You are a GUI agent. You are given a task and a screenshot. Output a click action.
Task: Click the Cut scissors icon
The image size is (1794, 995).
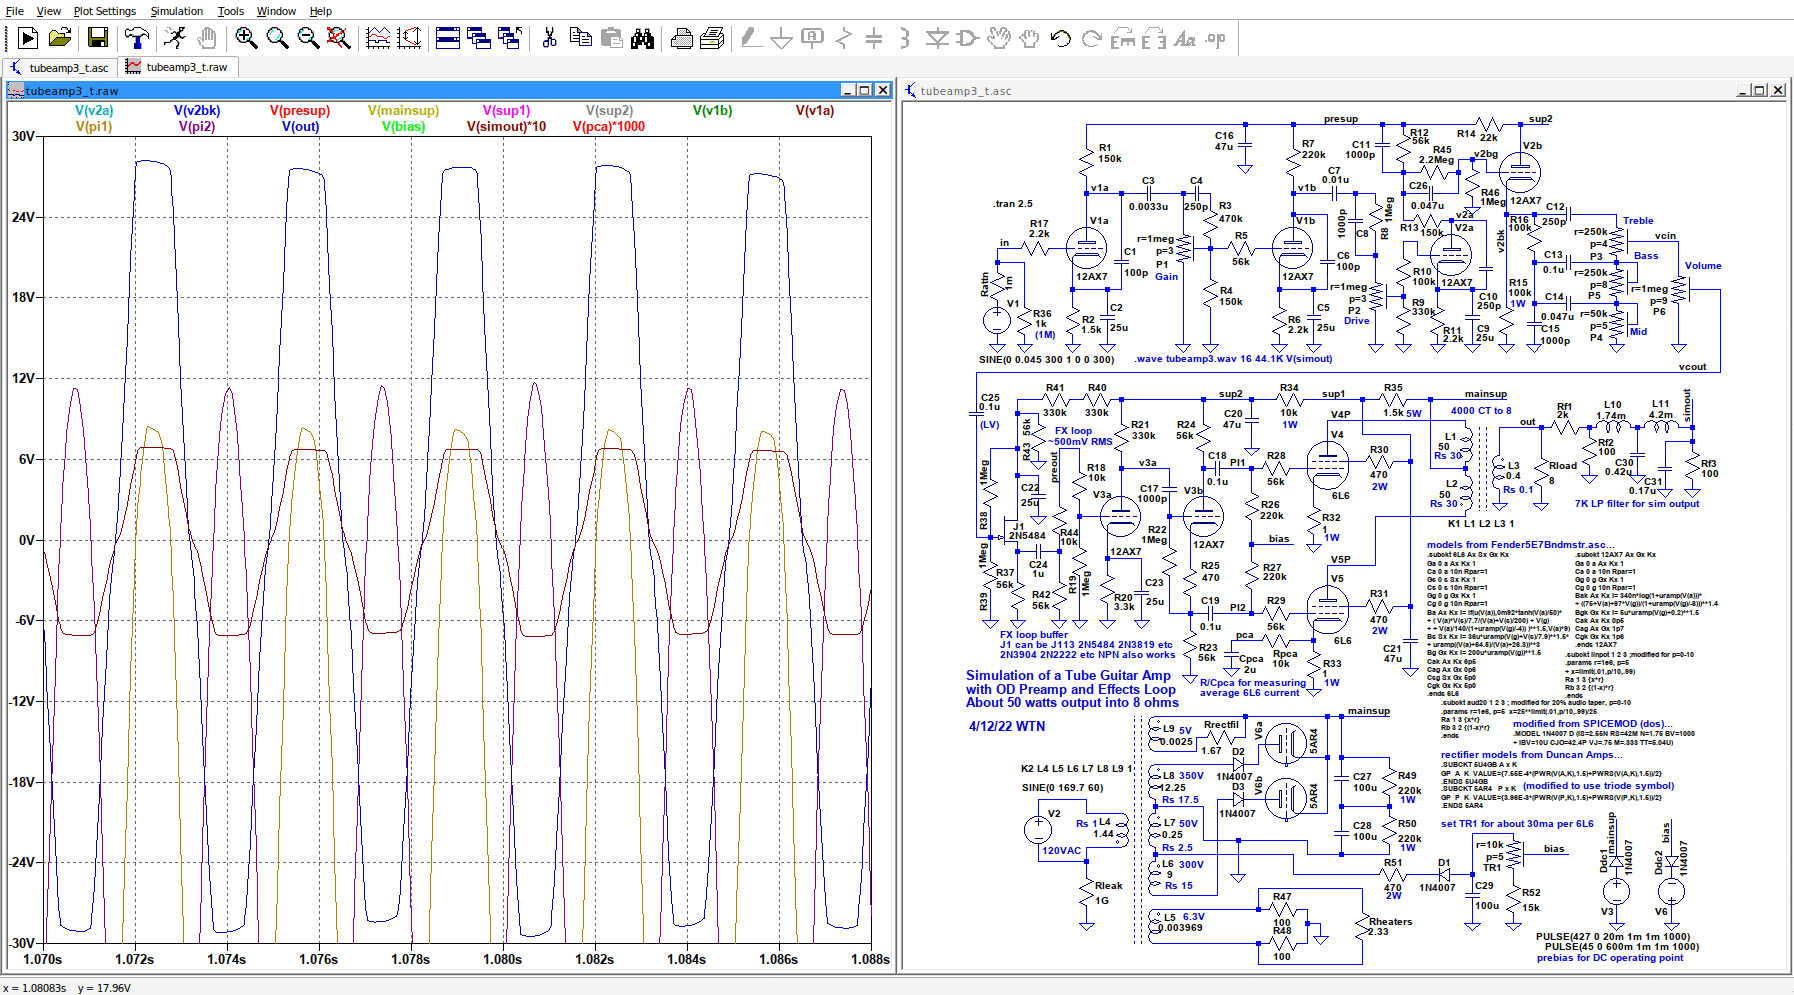(x=549, y=38)
